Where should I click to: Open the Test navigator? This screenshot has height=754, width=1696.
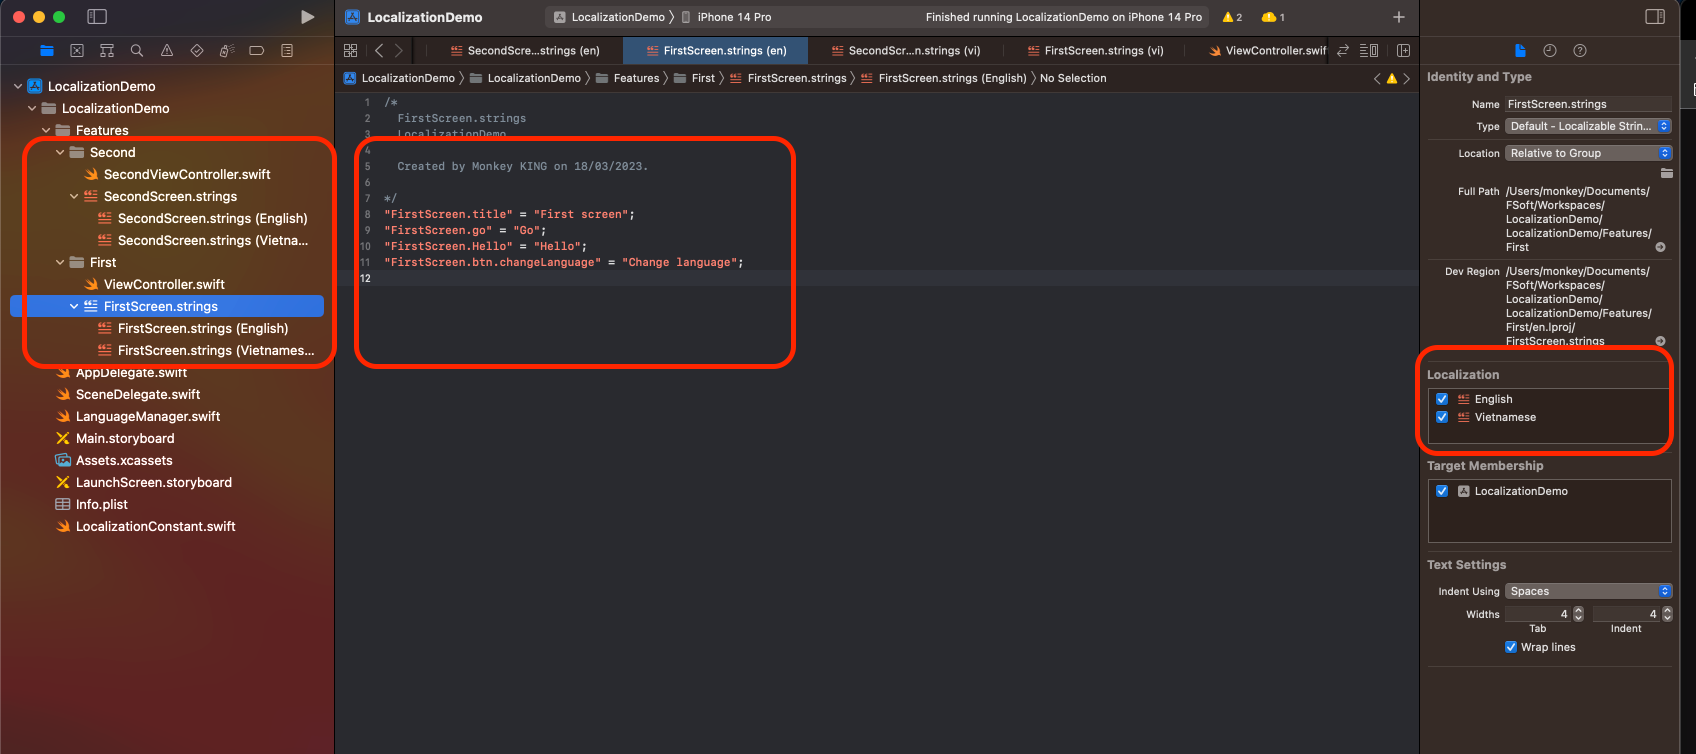click(197, 50)
